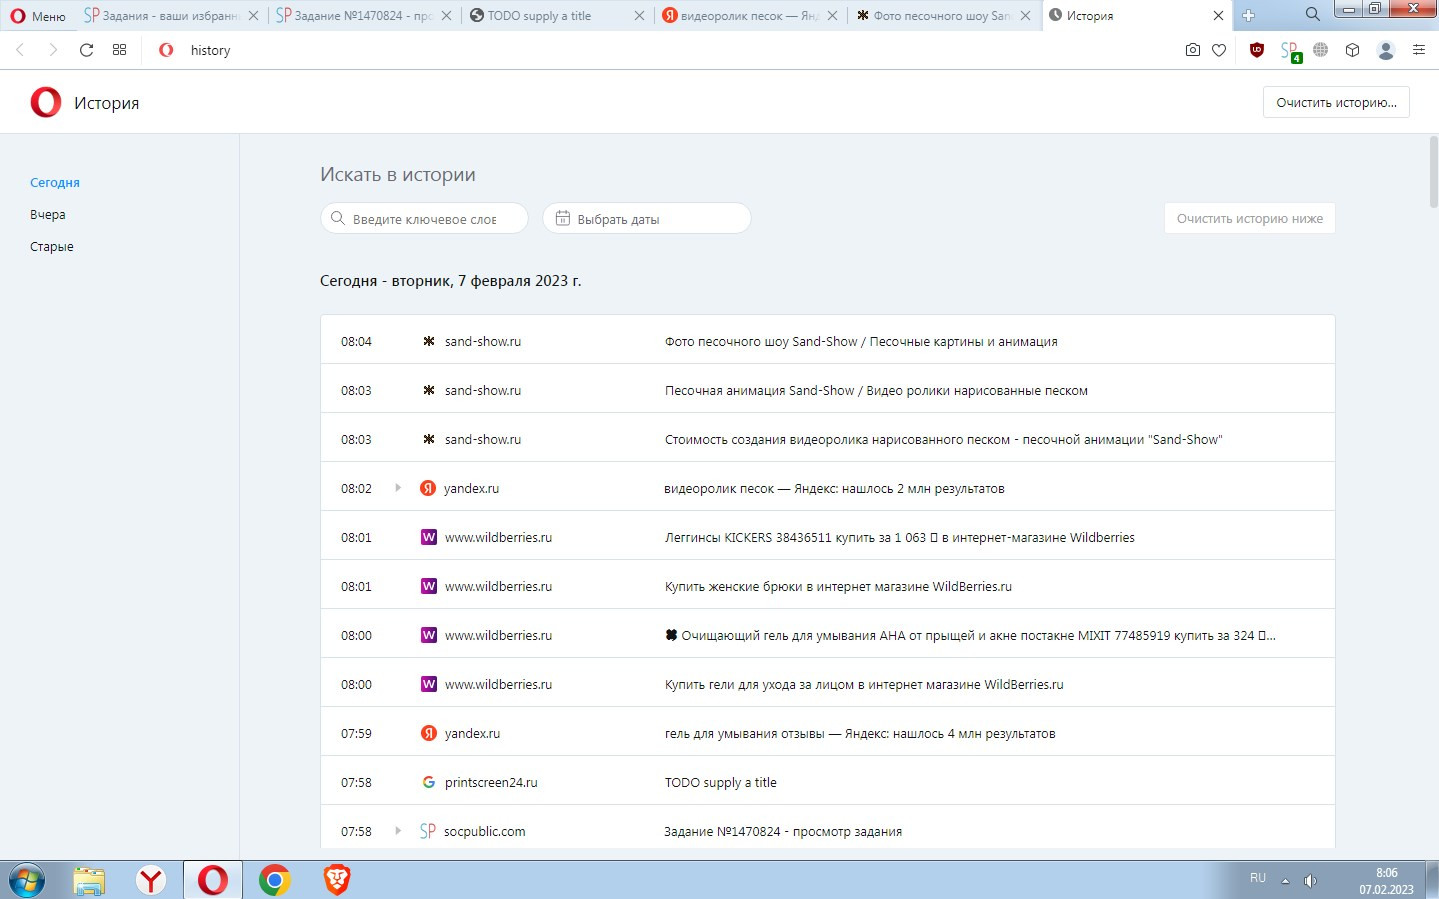Show hidden tray icons arrow

point(1285,881)
